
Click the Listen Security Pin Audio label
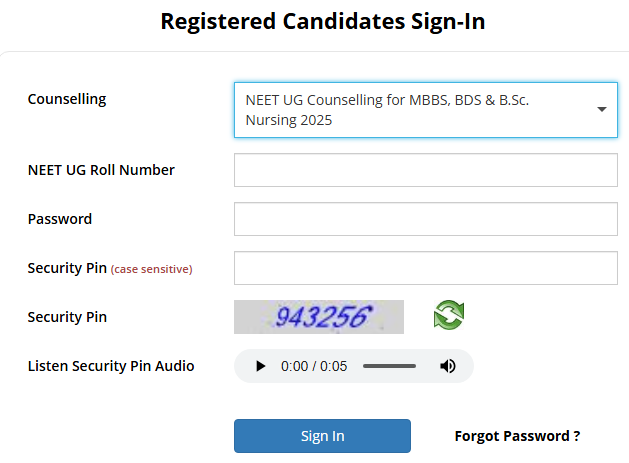pyautogui.click(x=111, y=366)
